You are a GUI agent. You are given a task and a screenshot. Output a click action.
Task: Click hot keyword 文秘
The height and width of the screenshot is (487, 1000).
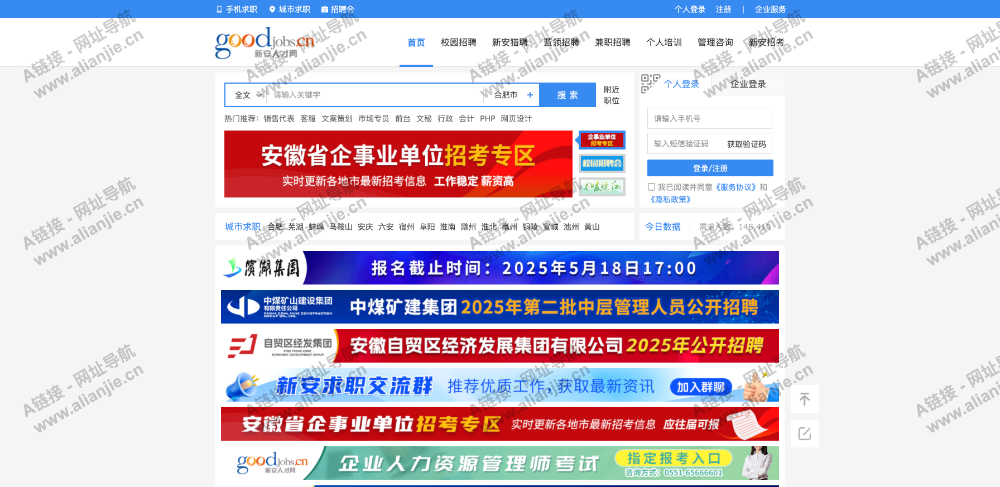click(424, 119)
